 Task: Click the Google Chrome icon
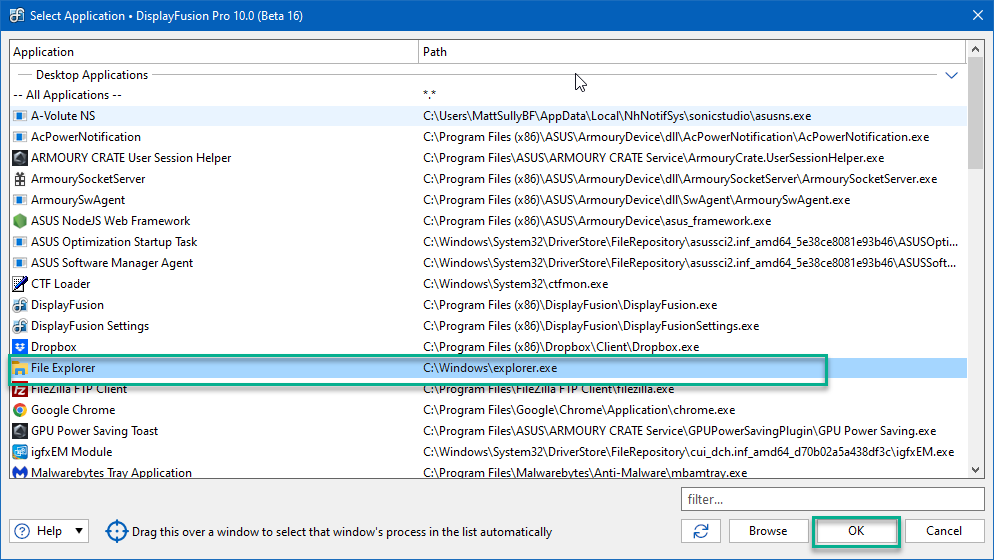[x=20, y=410]
